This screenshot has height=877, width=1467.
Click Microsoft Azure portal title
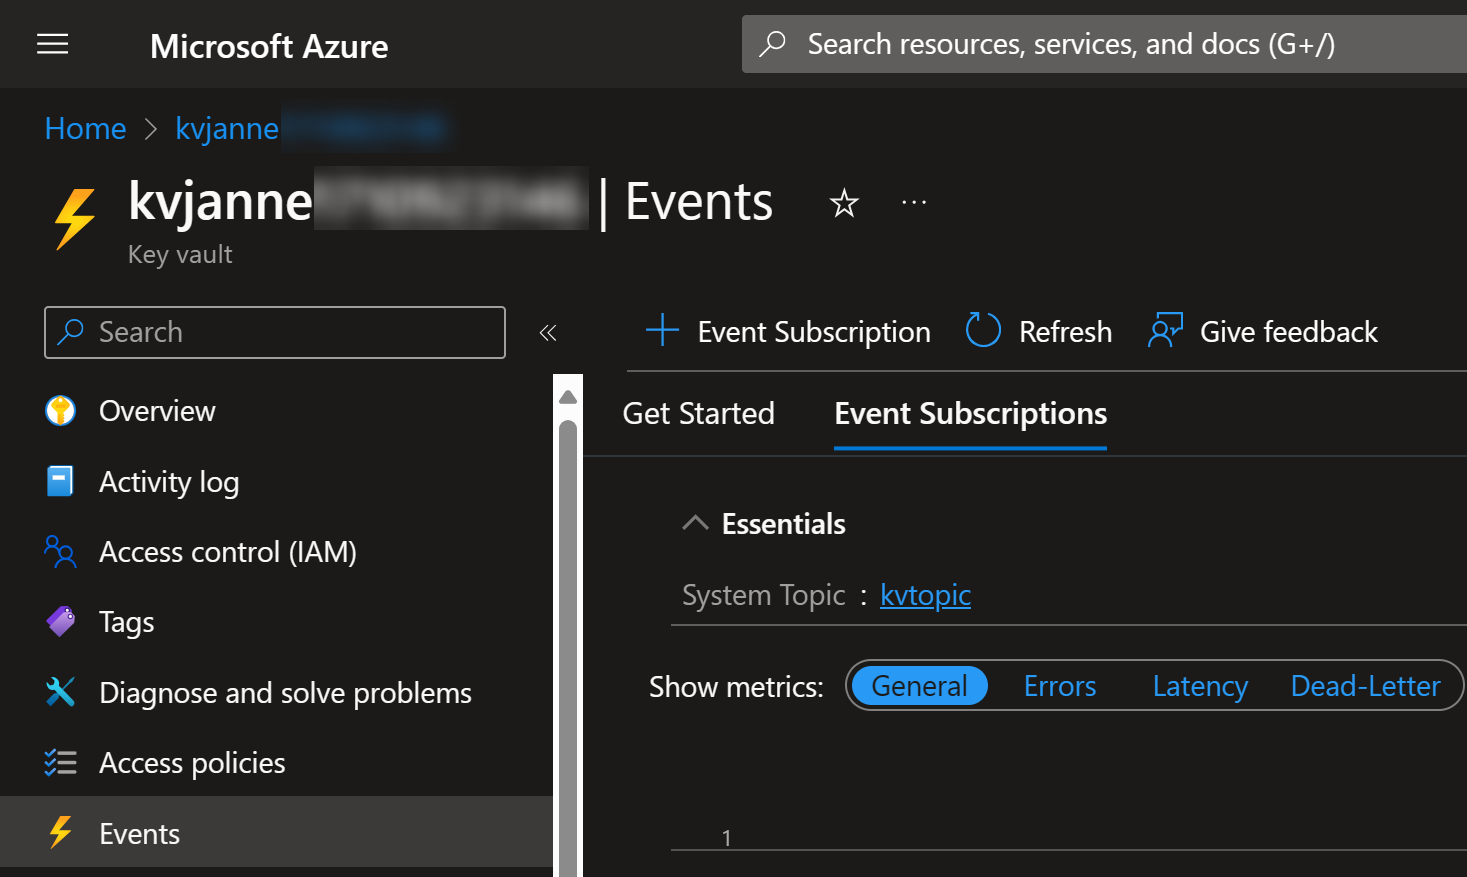tap(269, 46)
